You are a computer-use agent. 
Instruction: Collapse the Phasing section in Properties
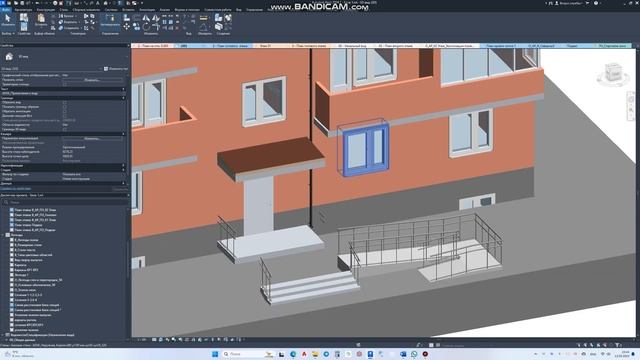(123, 170)
